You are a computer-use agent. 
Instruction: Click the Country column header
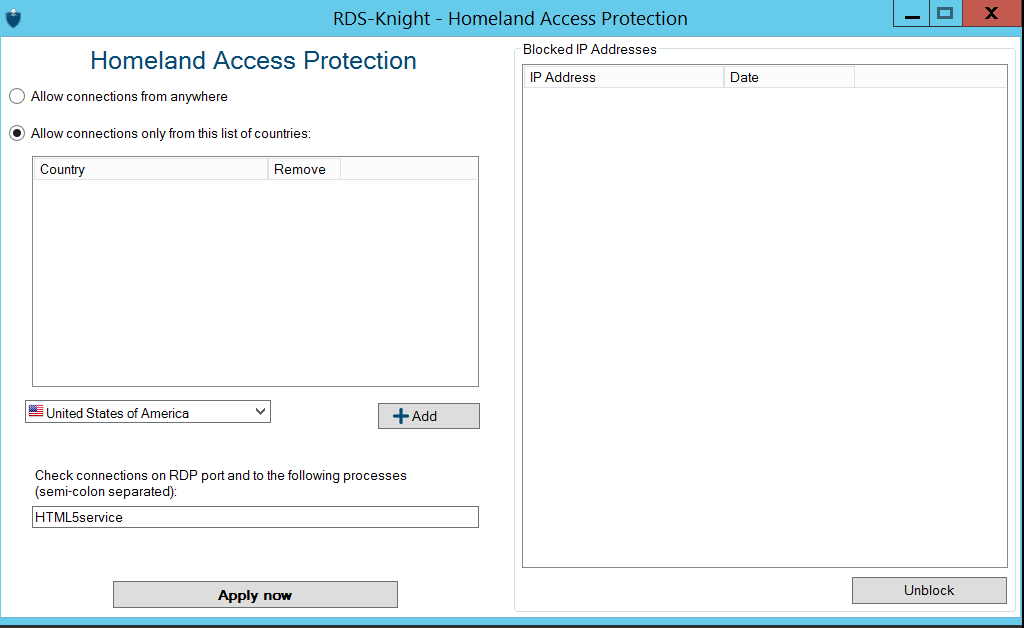tap(150, 169)
